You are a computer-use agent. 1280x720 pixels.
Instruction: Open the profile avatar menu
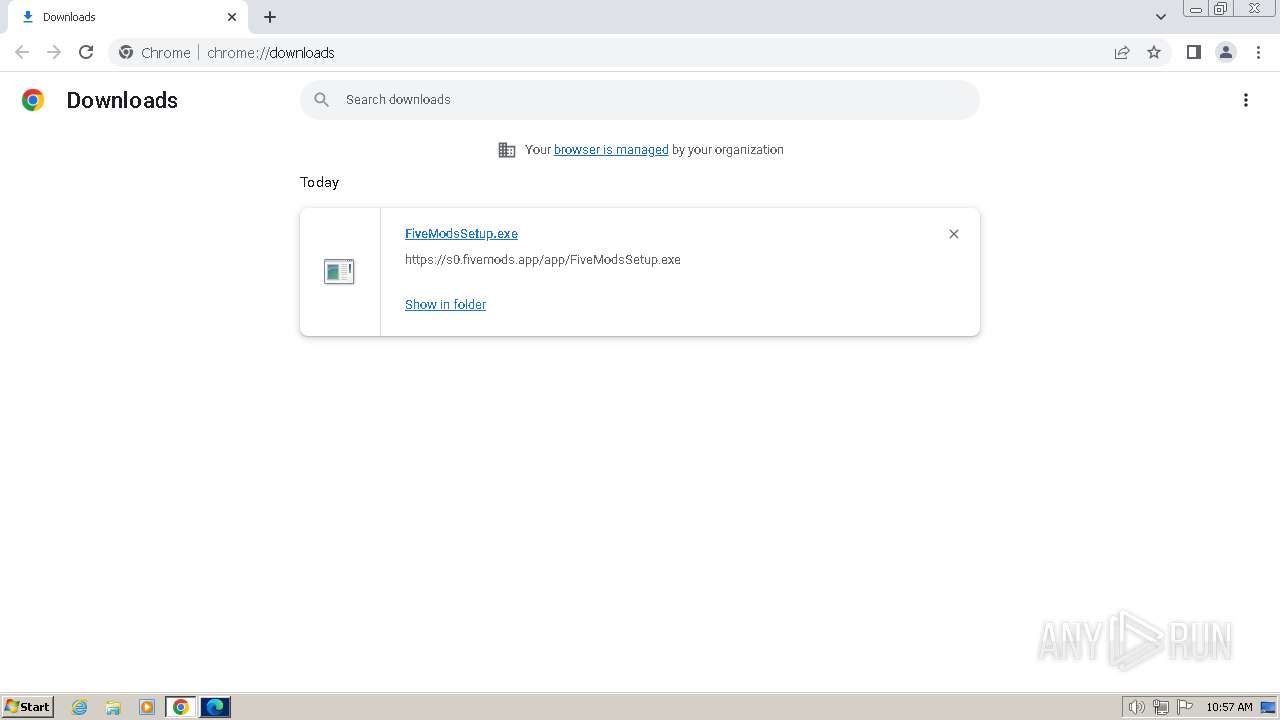coord(1226,52)
